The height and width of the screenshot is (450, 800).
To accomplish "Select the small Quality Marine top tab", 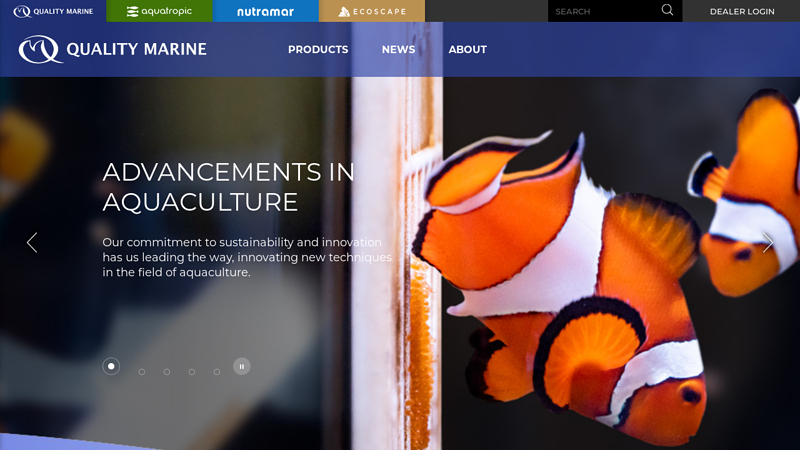I will coord(53,11).
